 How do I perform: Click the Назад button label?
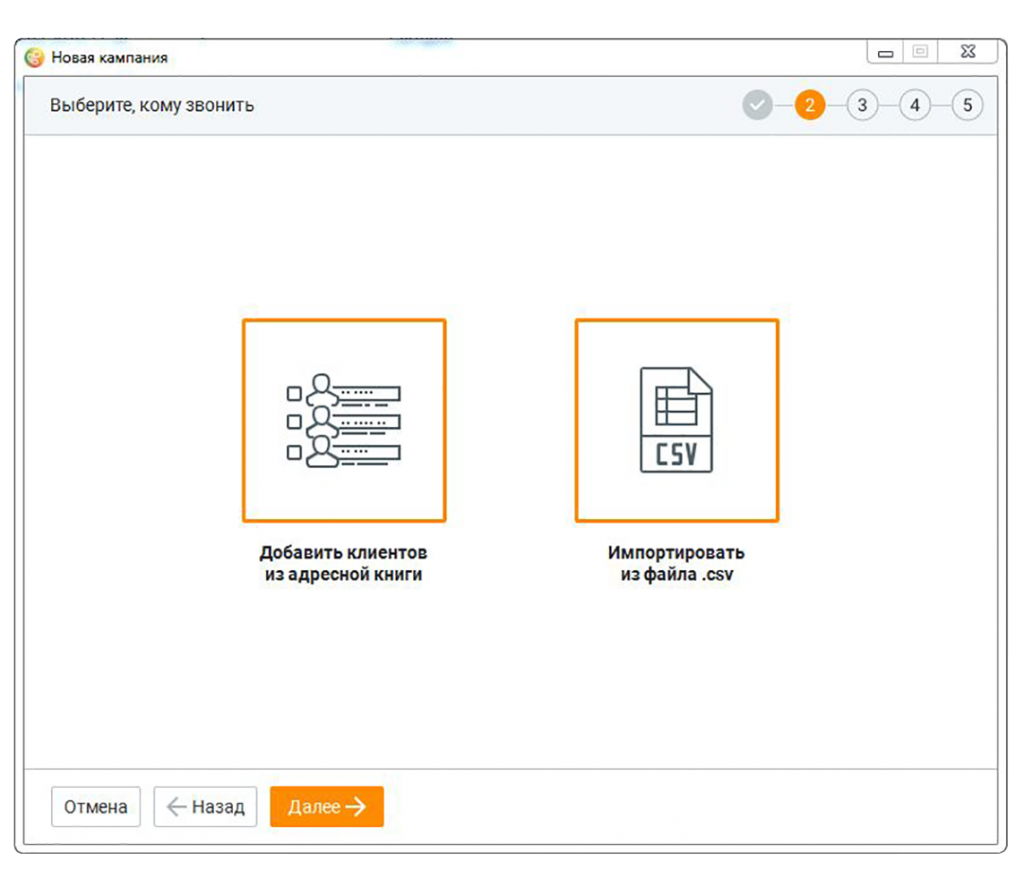point(218,807)
